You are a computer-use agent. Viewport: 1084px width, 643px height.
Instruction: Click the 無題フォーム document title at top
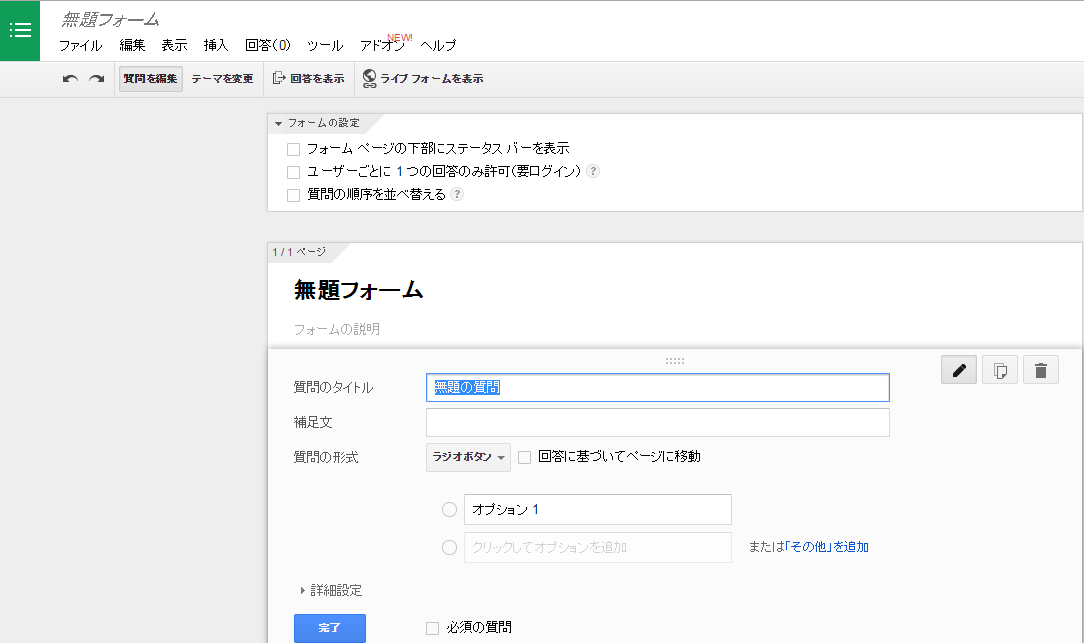[111, 19]
